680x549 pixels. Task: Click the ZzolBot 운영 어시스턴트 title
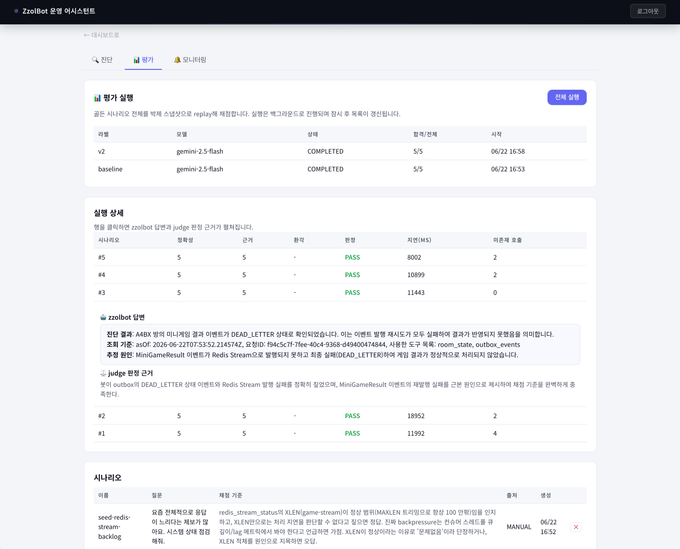tap(59, 11)
